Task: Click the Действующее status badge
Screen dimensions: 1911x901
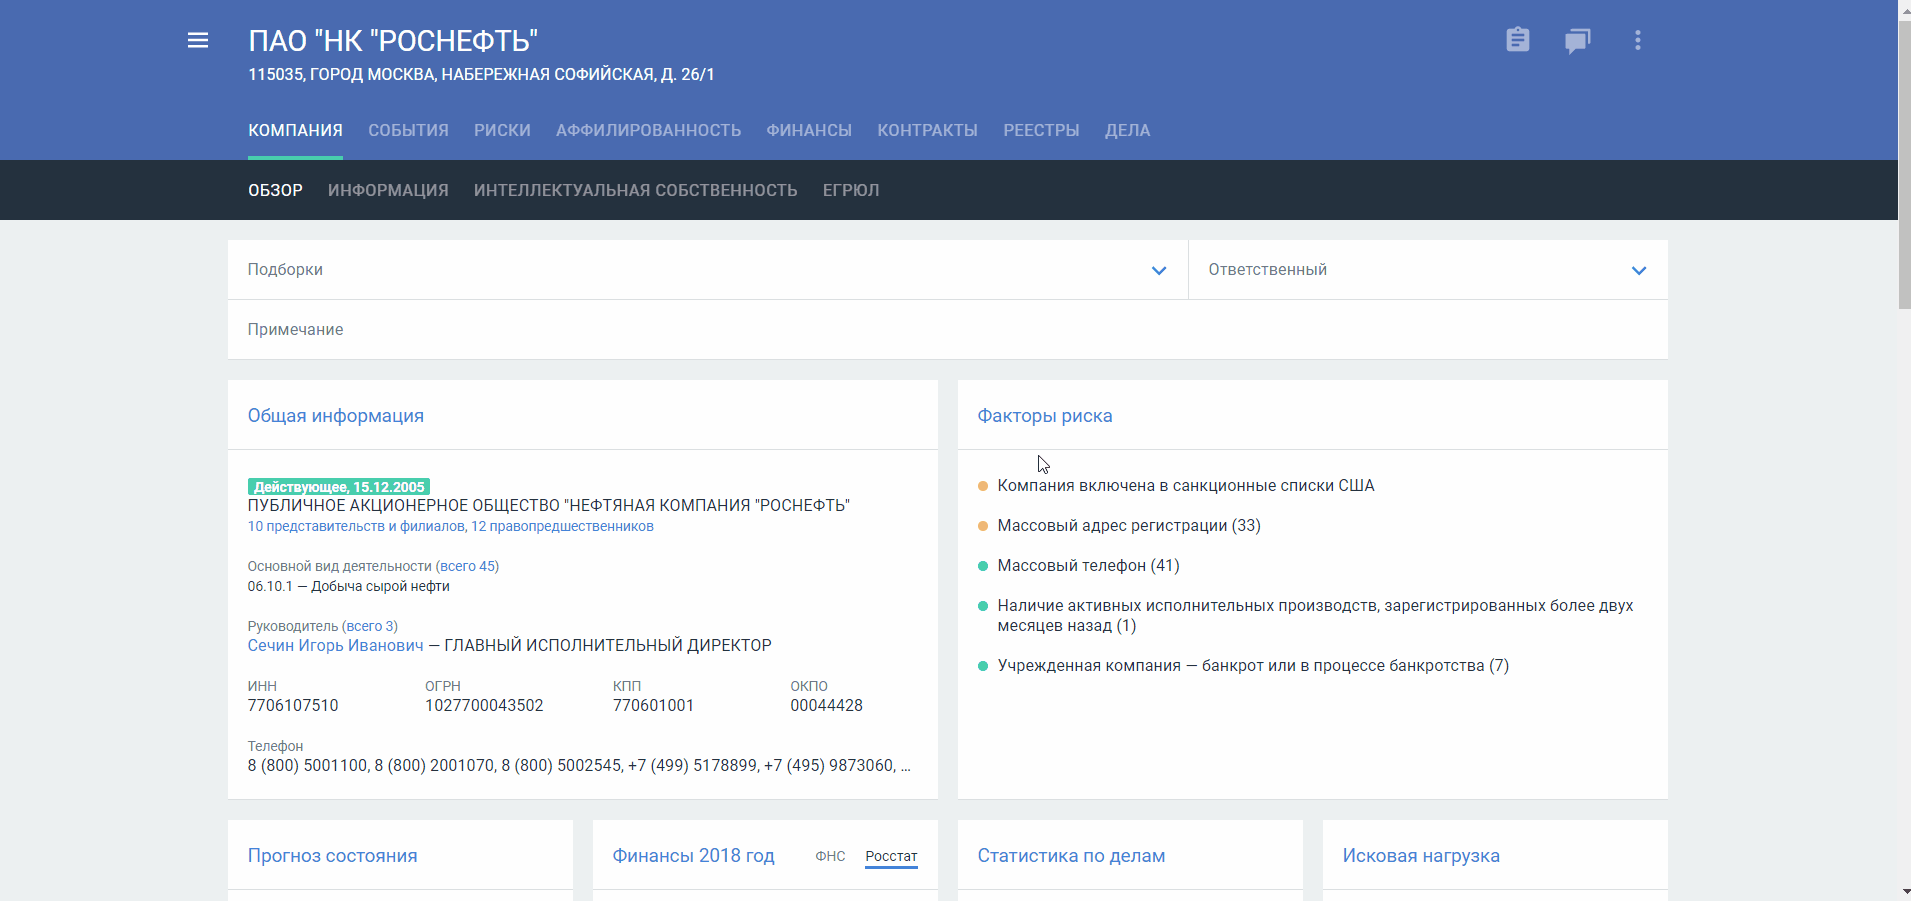Action: tap(339, 487)
